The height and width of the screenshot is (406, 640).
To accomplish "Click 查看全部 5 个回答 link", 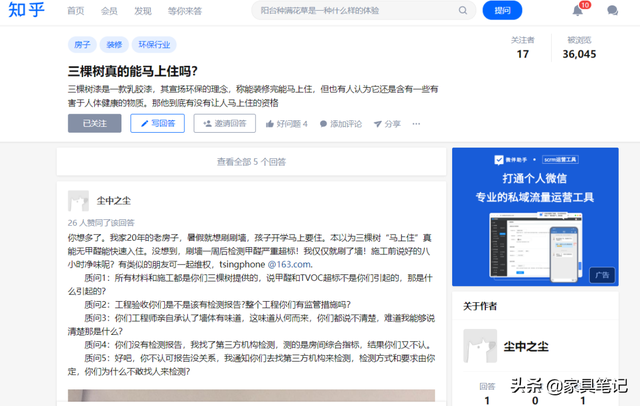I will pyautogui.click(x=251, y=162).
